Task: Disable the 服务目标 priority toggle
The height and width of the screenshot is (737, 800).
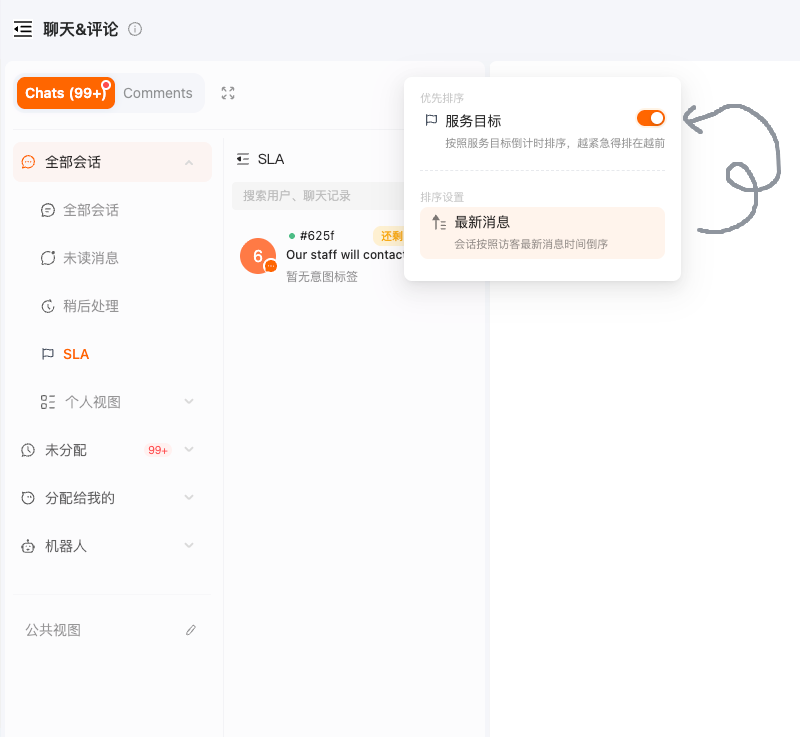Action: [651, 118]
